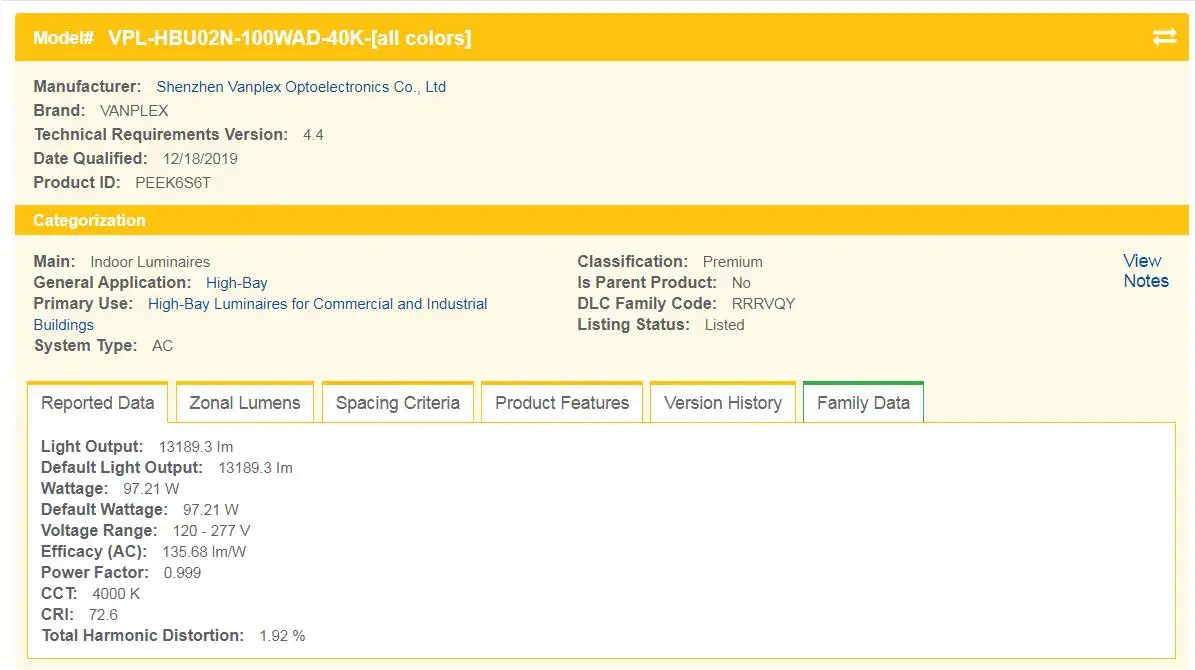1195x670 pixels.
Task: Click the model number VPL-HBU02N-100WAD-40K title
Action: pyautogui.click(x=289, y=38)
